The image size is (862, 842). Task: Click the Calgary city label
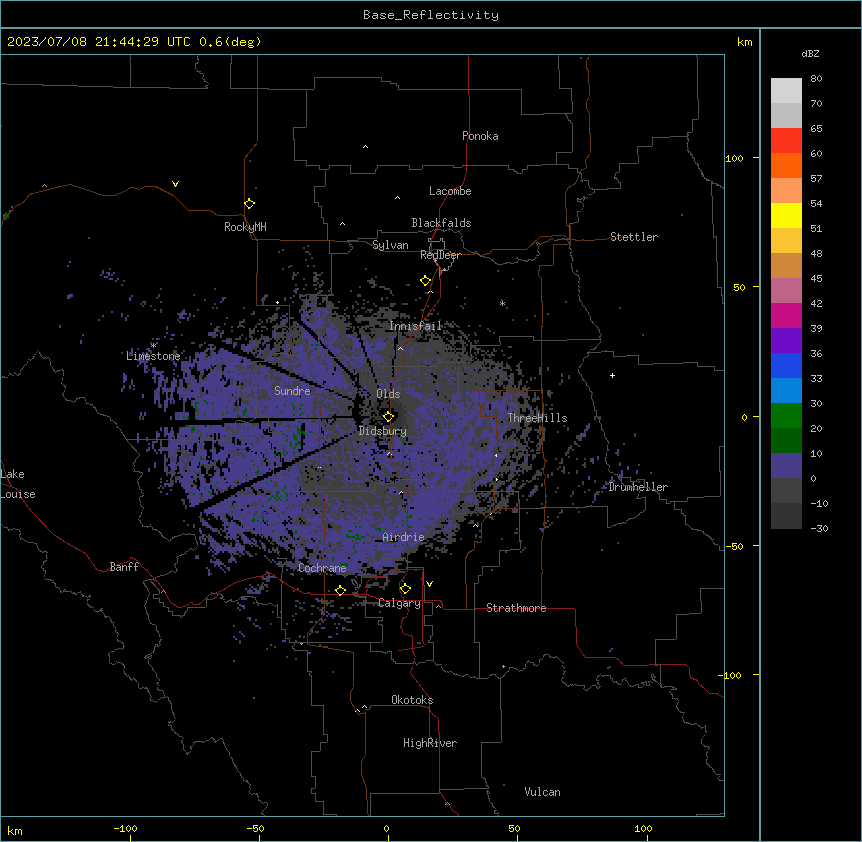pos(399,603)
